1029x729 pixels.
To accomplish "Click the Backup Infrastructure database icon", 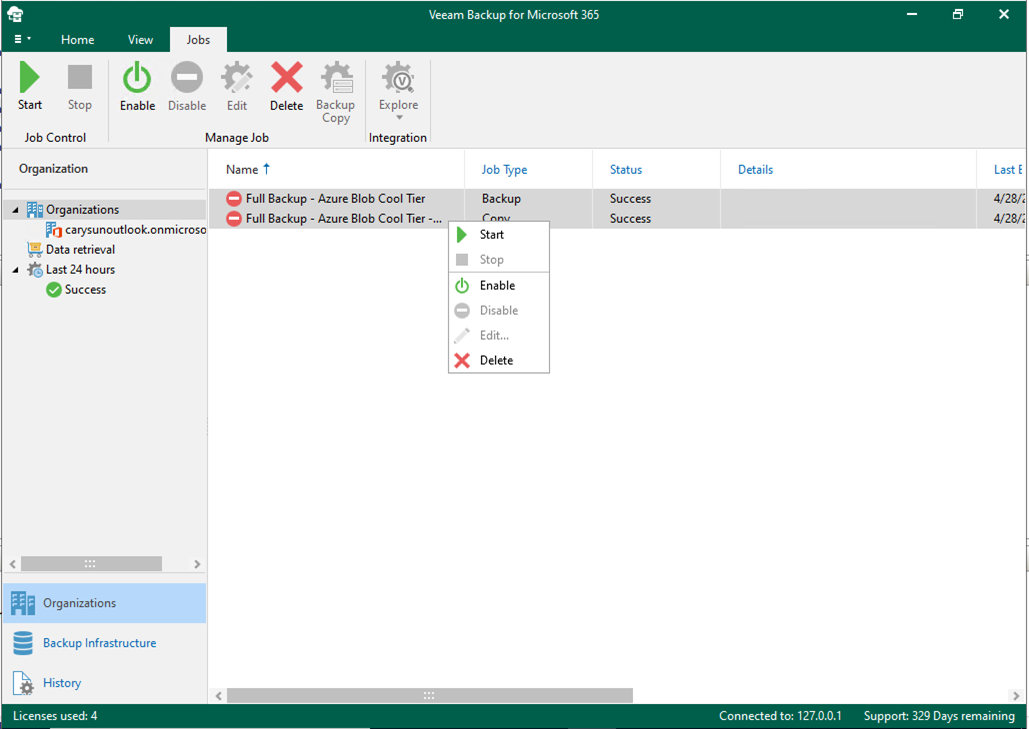I will pyautogui.click(x=23, y=643).
